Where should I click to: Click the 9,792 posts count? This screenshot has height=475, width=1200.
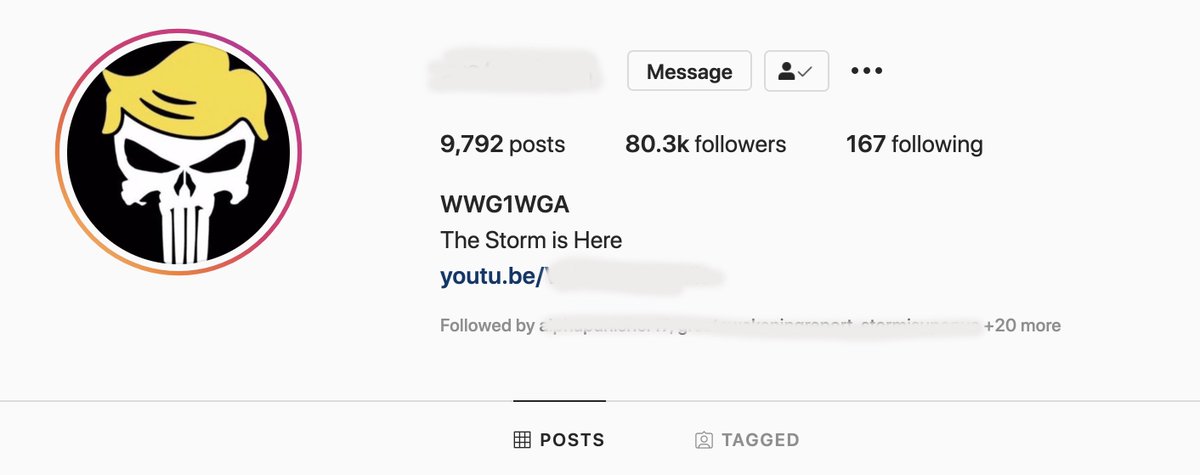[502, 144]
